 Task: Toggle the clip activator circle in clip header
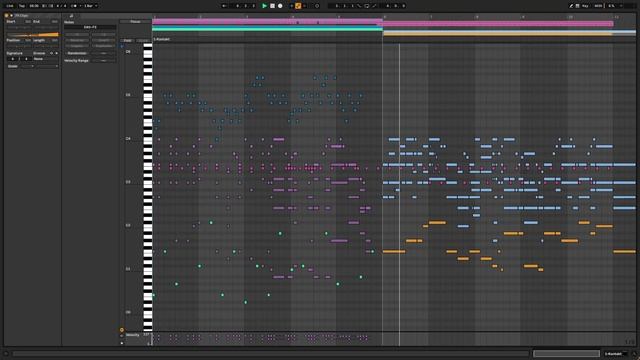7,16
